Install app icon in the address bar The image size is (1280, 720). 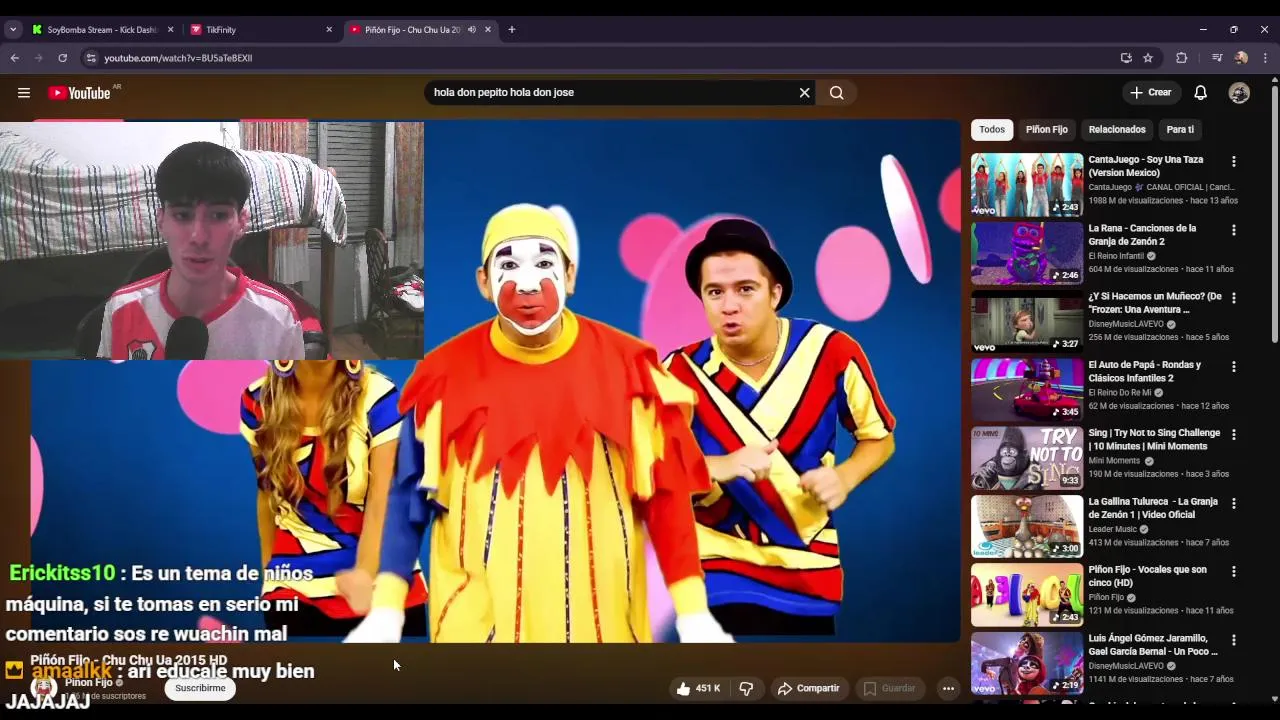[1126, 58]
